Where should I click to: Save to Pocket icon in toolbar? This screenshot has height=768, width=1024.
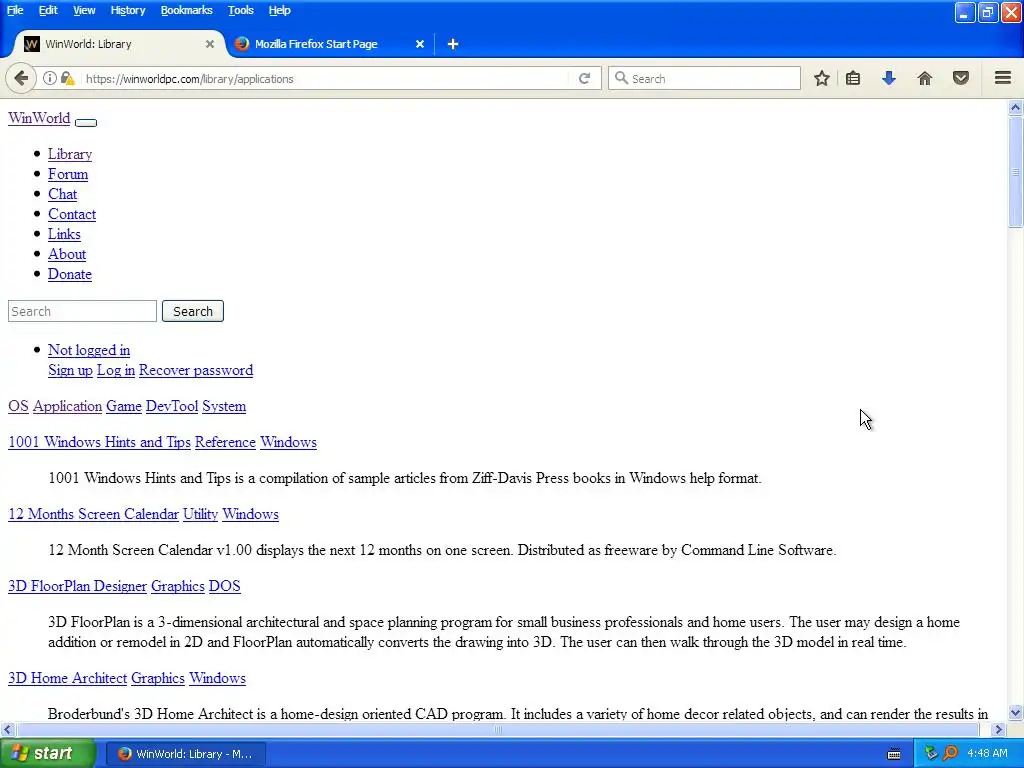tap(961, 78)
